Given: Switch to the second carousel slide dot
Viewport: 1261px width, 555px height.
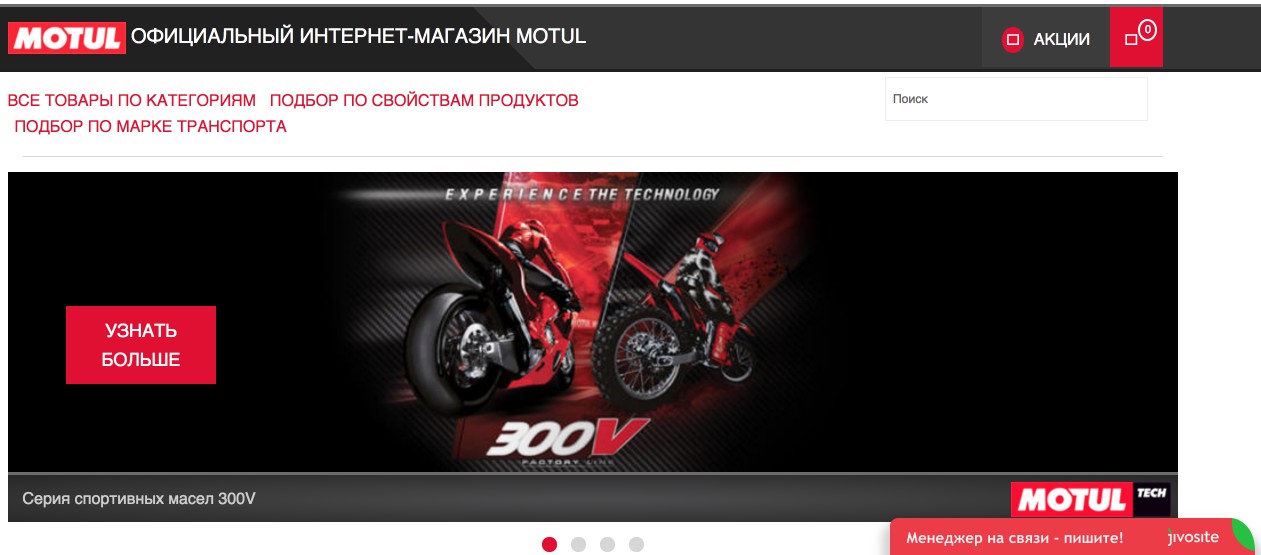Looking at the screenshot, I should 578,544.
